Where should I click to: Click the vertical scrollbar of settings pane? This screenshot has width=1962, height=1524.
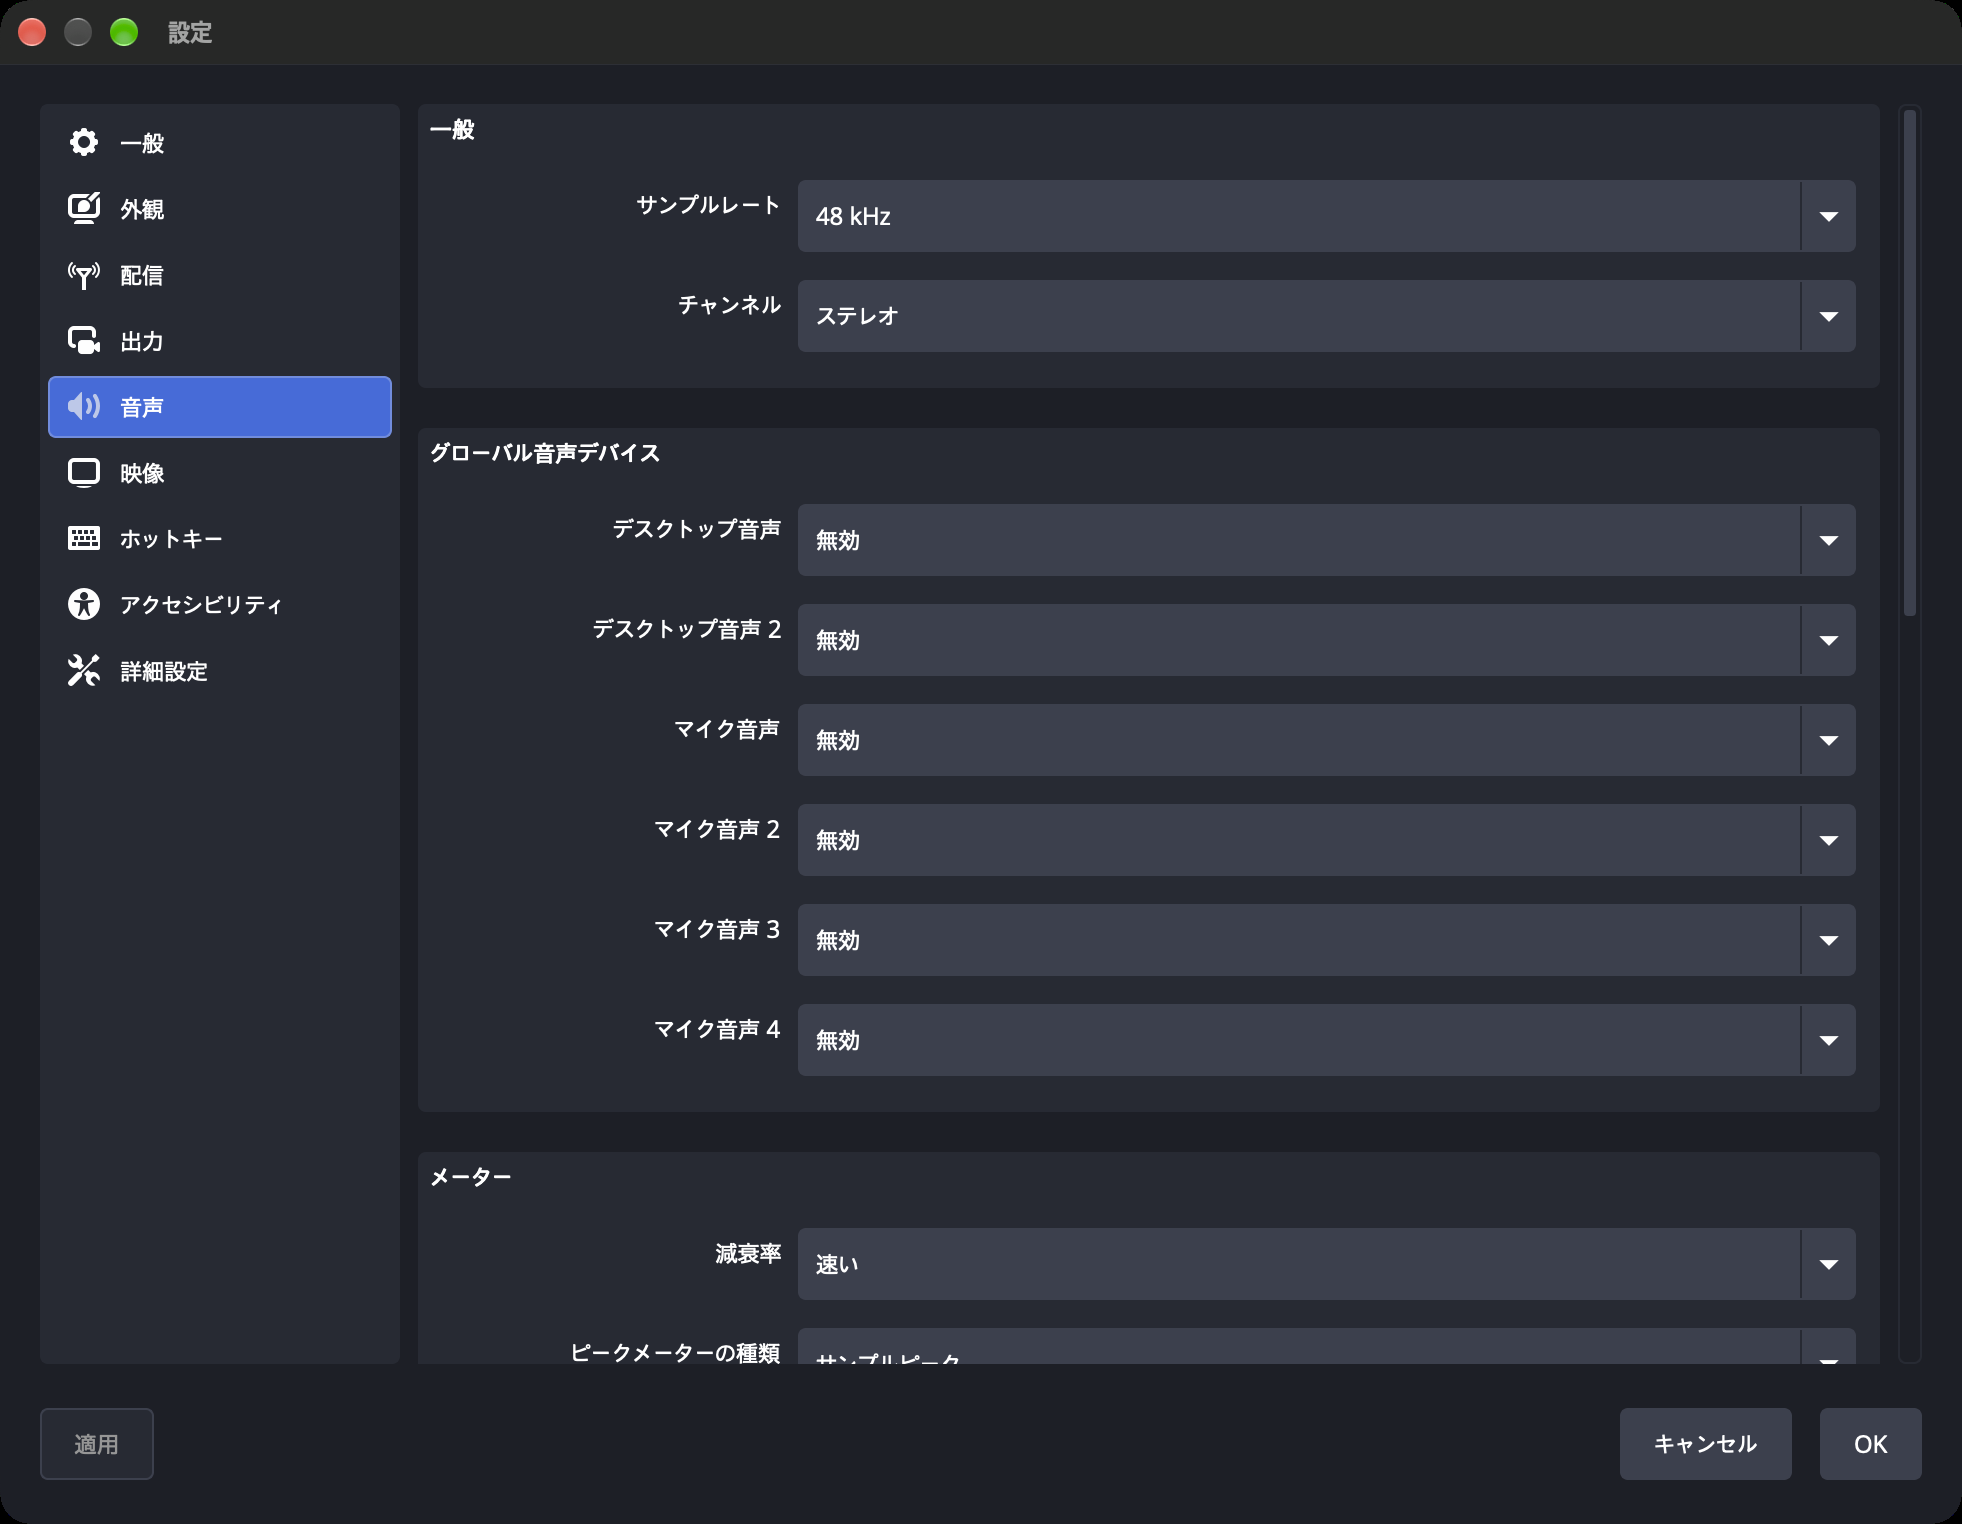1910,362
